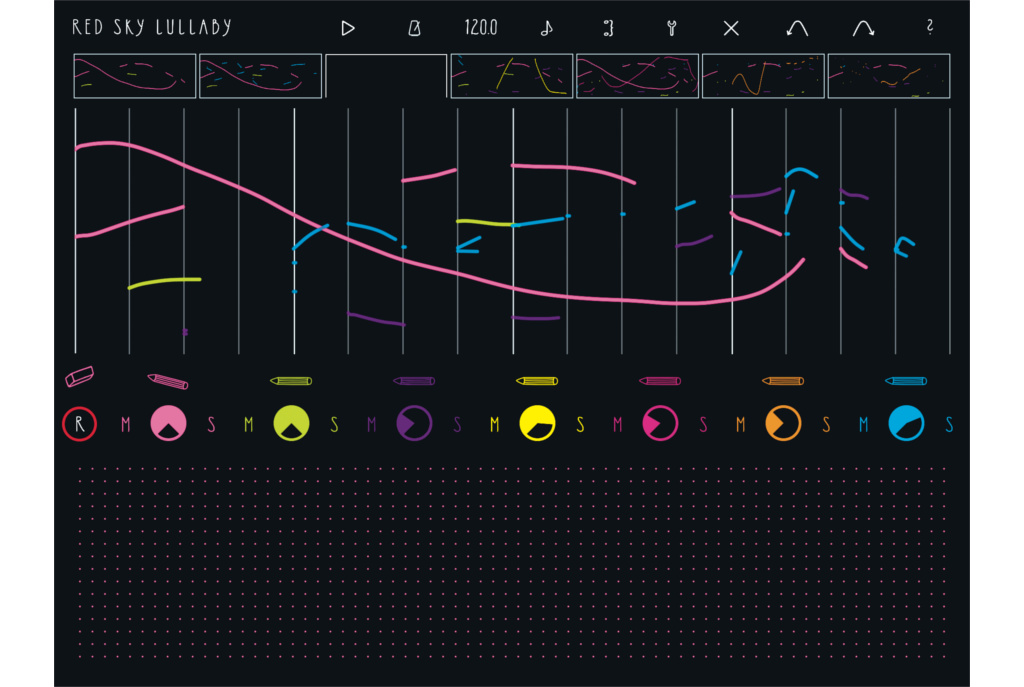Click the redo arrow
The image size is (1024, 687).
point(863,28)
